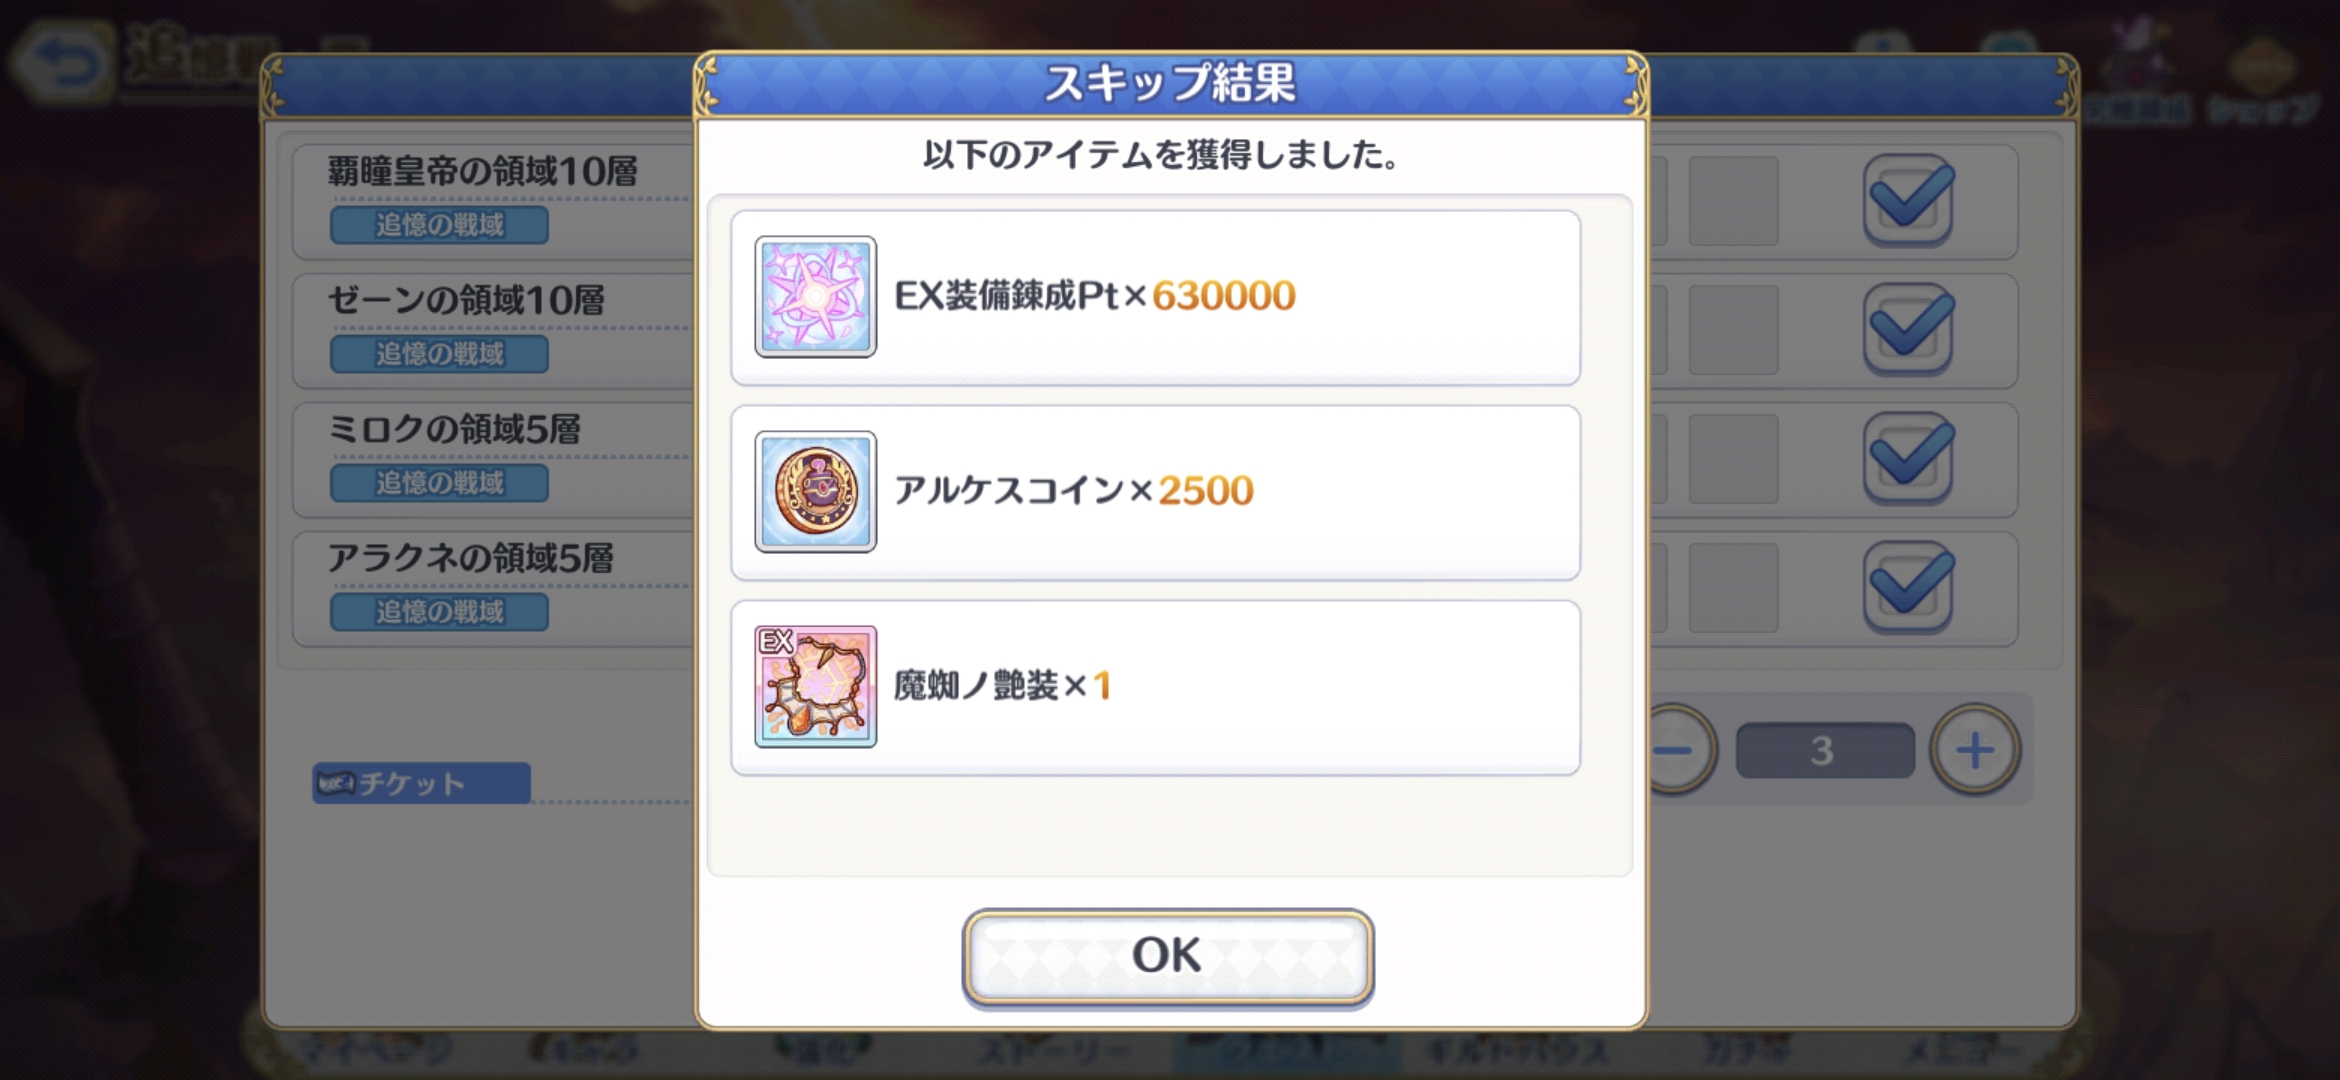The height and width of the screenshot is (1080, 2340).
Task: Toggle checkbox for 覇瞳皇帝の領域10層
Action: pos(1908,199)
